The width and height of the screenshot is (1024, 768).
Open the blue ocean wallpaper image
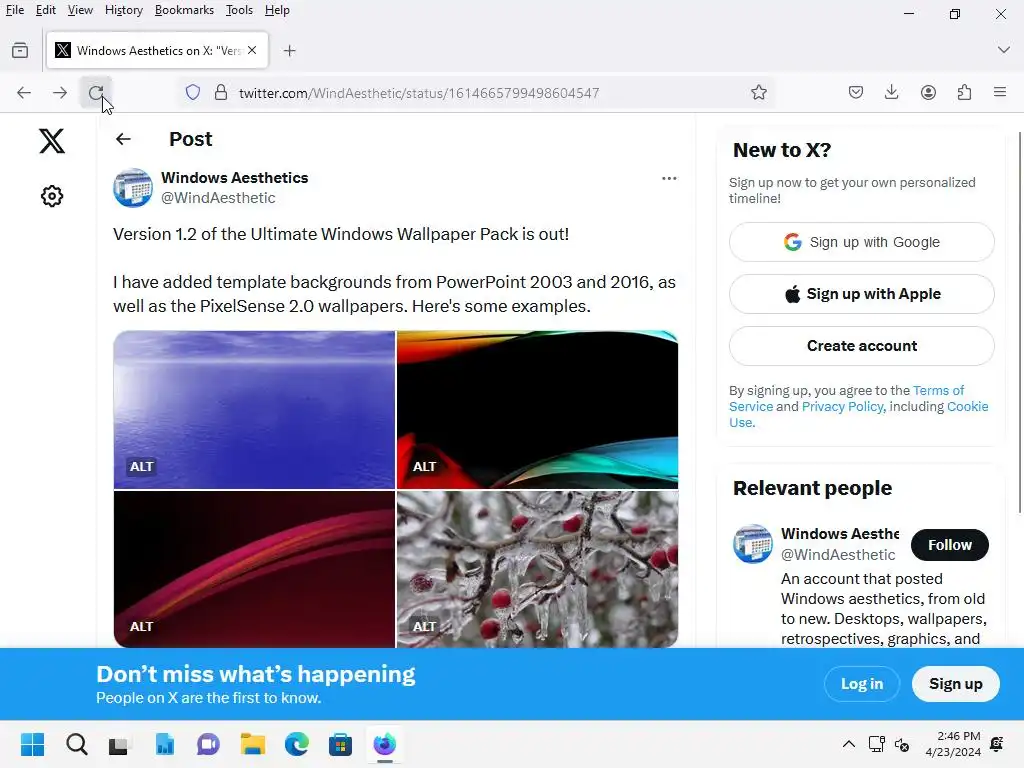pyautogui.click(x=254, y=409)
